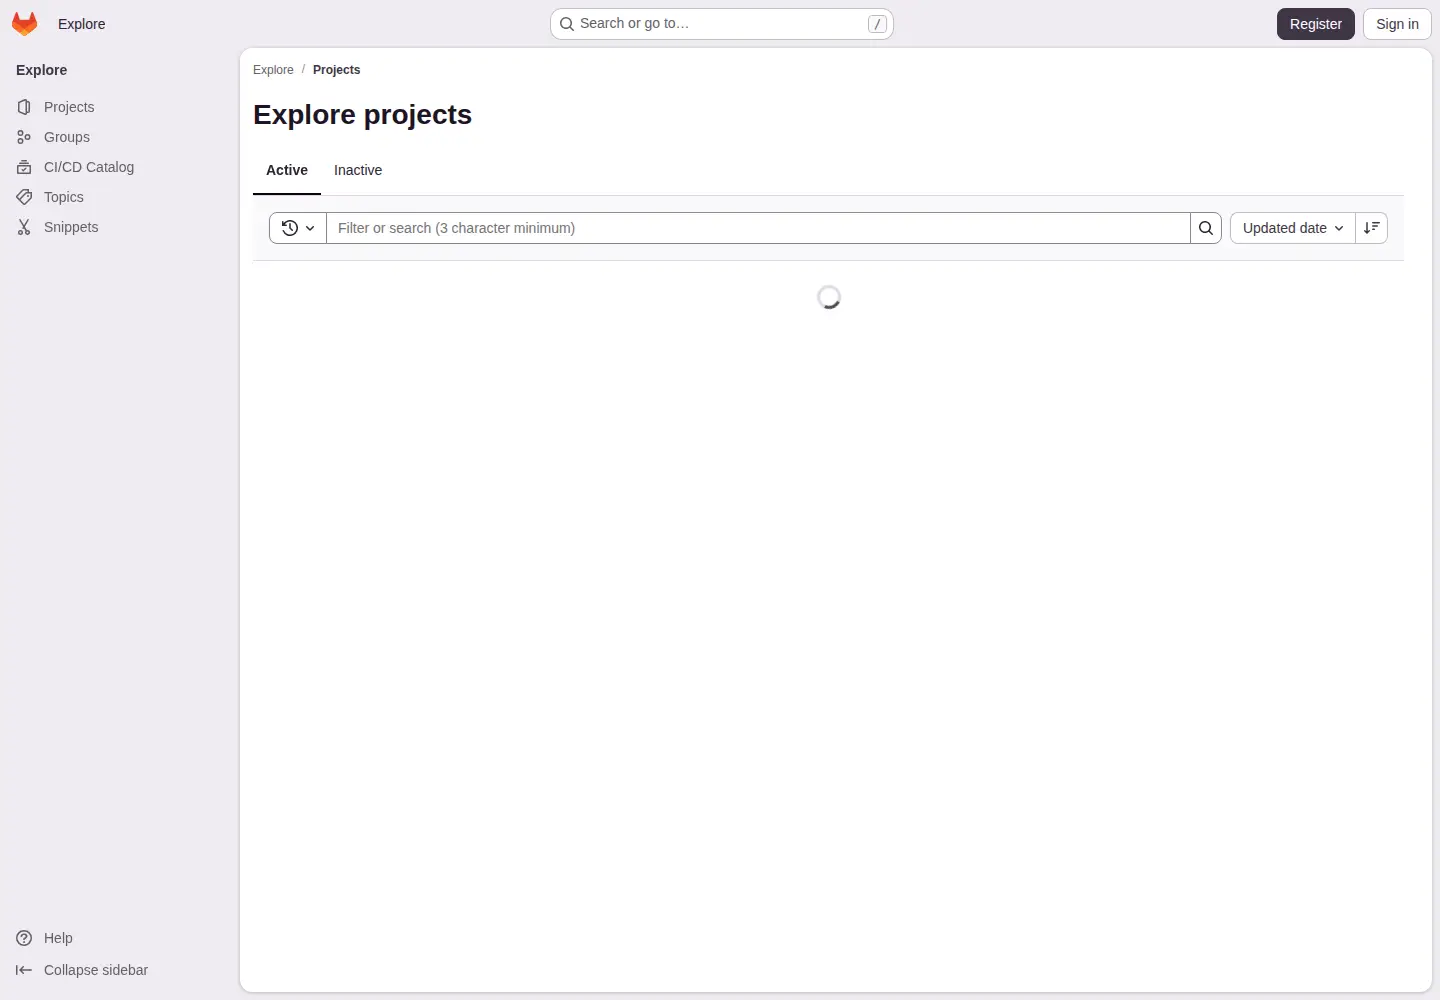The height and width of the screenshot is (1000, 1440).
Task: Click the magnifier search submit icon
Action: [1206, 228]
